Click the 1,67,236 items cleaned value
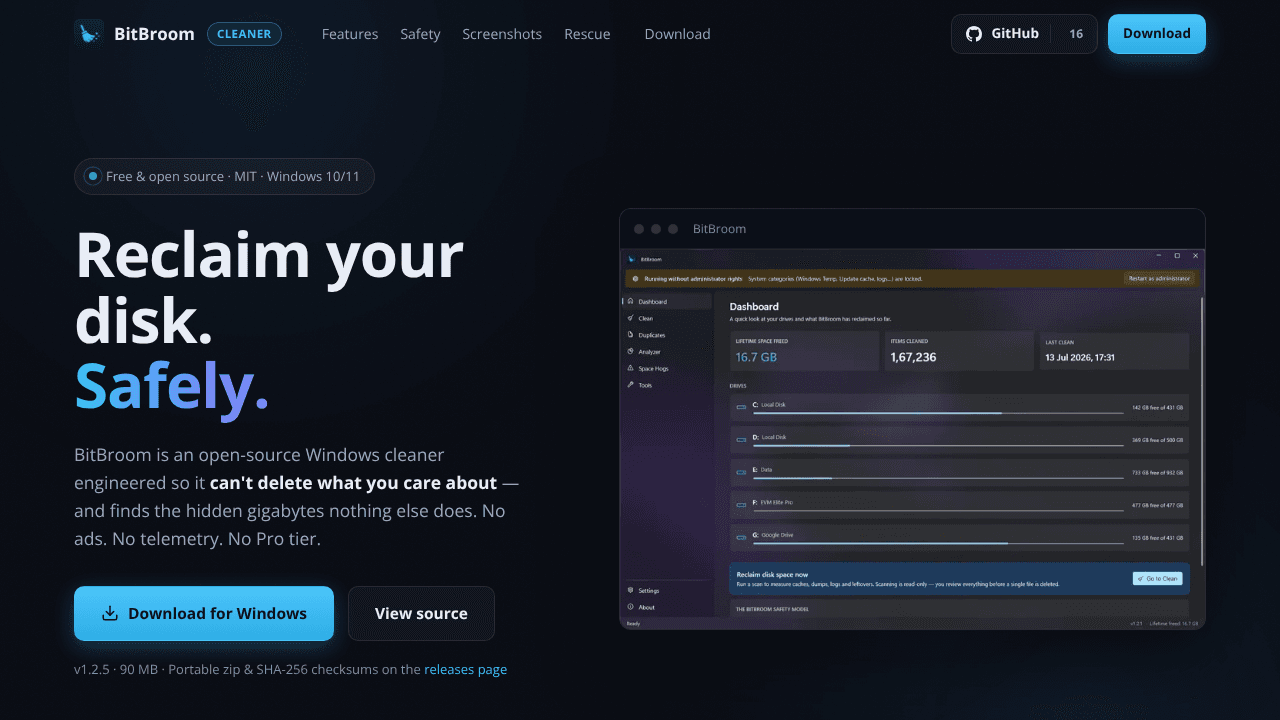1280x720 pixels. pyautogui.click(x=913, y=357)
